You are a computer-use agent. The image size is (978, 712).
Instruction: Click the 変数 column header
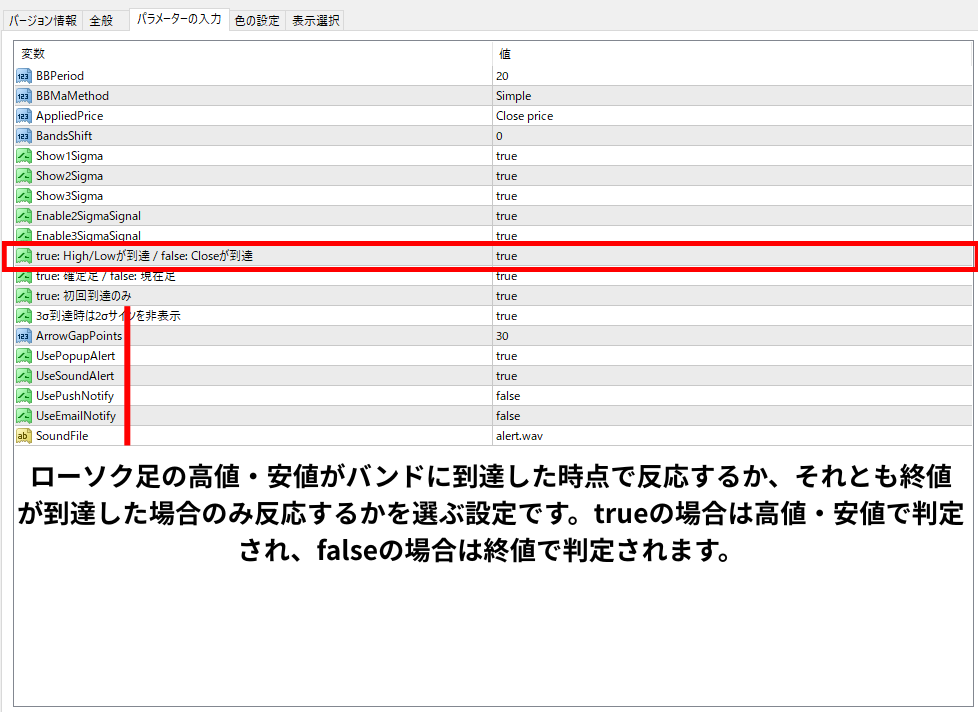click(33, 54)
